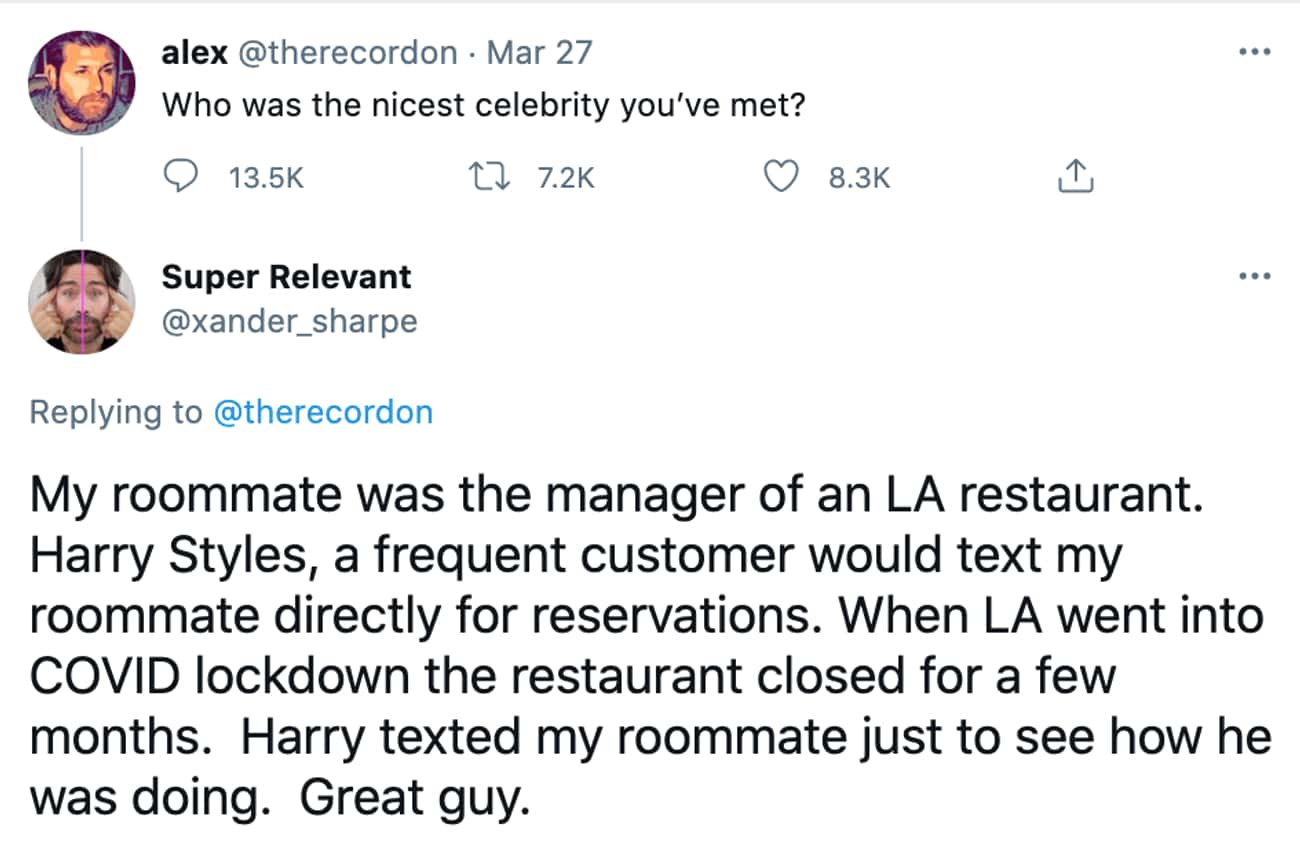Click @therecordon in the "Replying to" line
Viewport: 1300px width, 854px height.
pyautogui.click(x=323, y=412)
